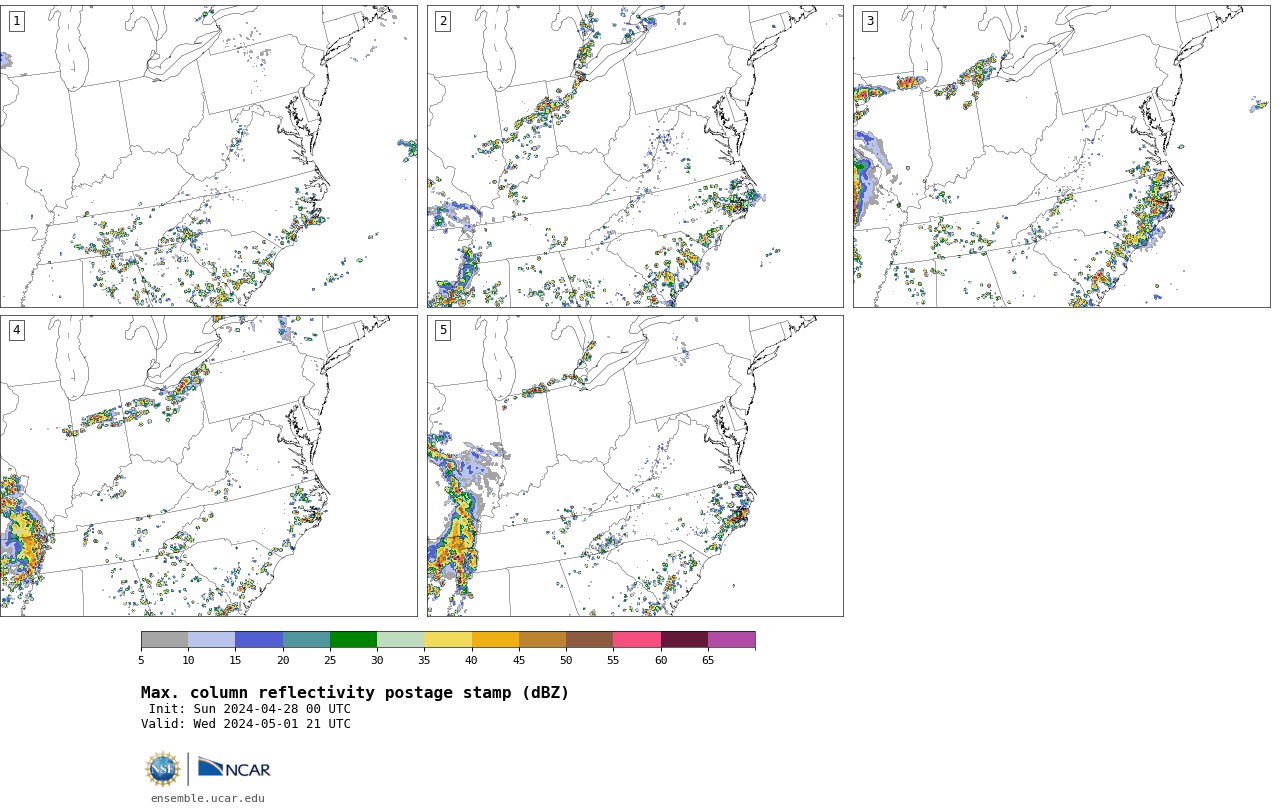Viewport: 1280px width, 809px height.
Task: Click the member label box numbered 5
Action: (443, 330)
